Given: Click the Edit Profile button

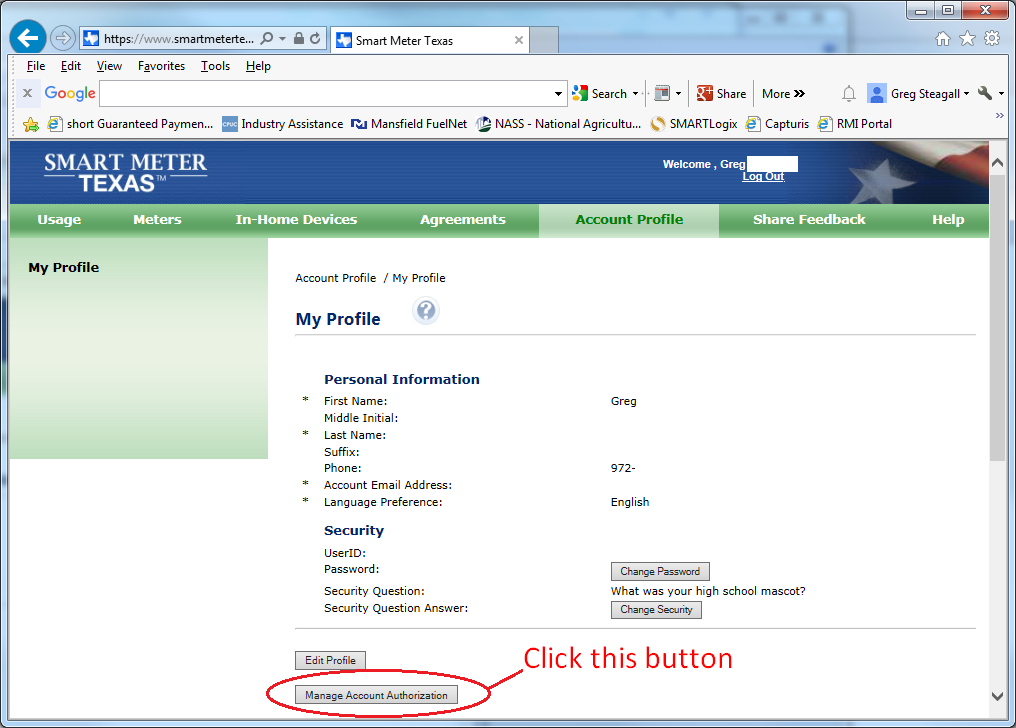Looking at the screenshot, I should 330,660.
